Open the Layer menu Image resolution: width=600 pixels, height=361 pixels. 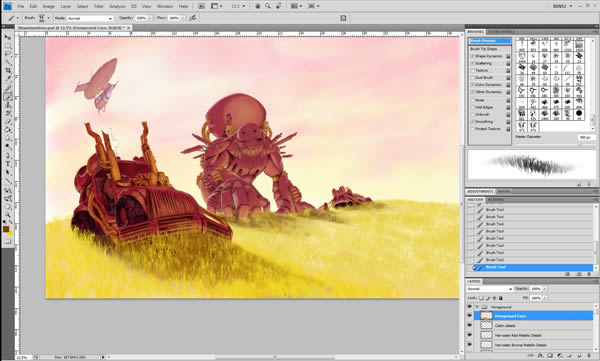tap(65, 7)
